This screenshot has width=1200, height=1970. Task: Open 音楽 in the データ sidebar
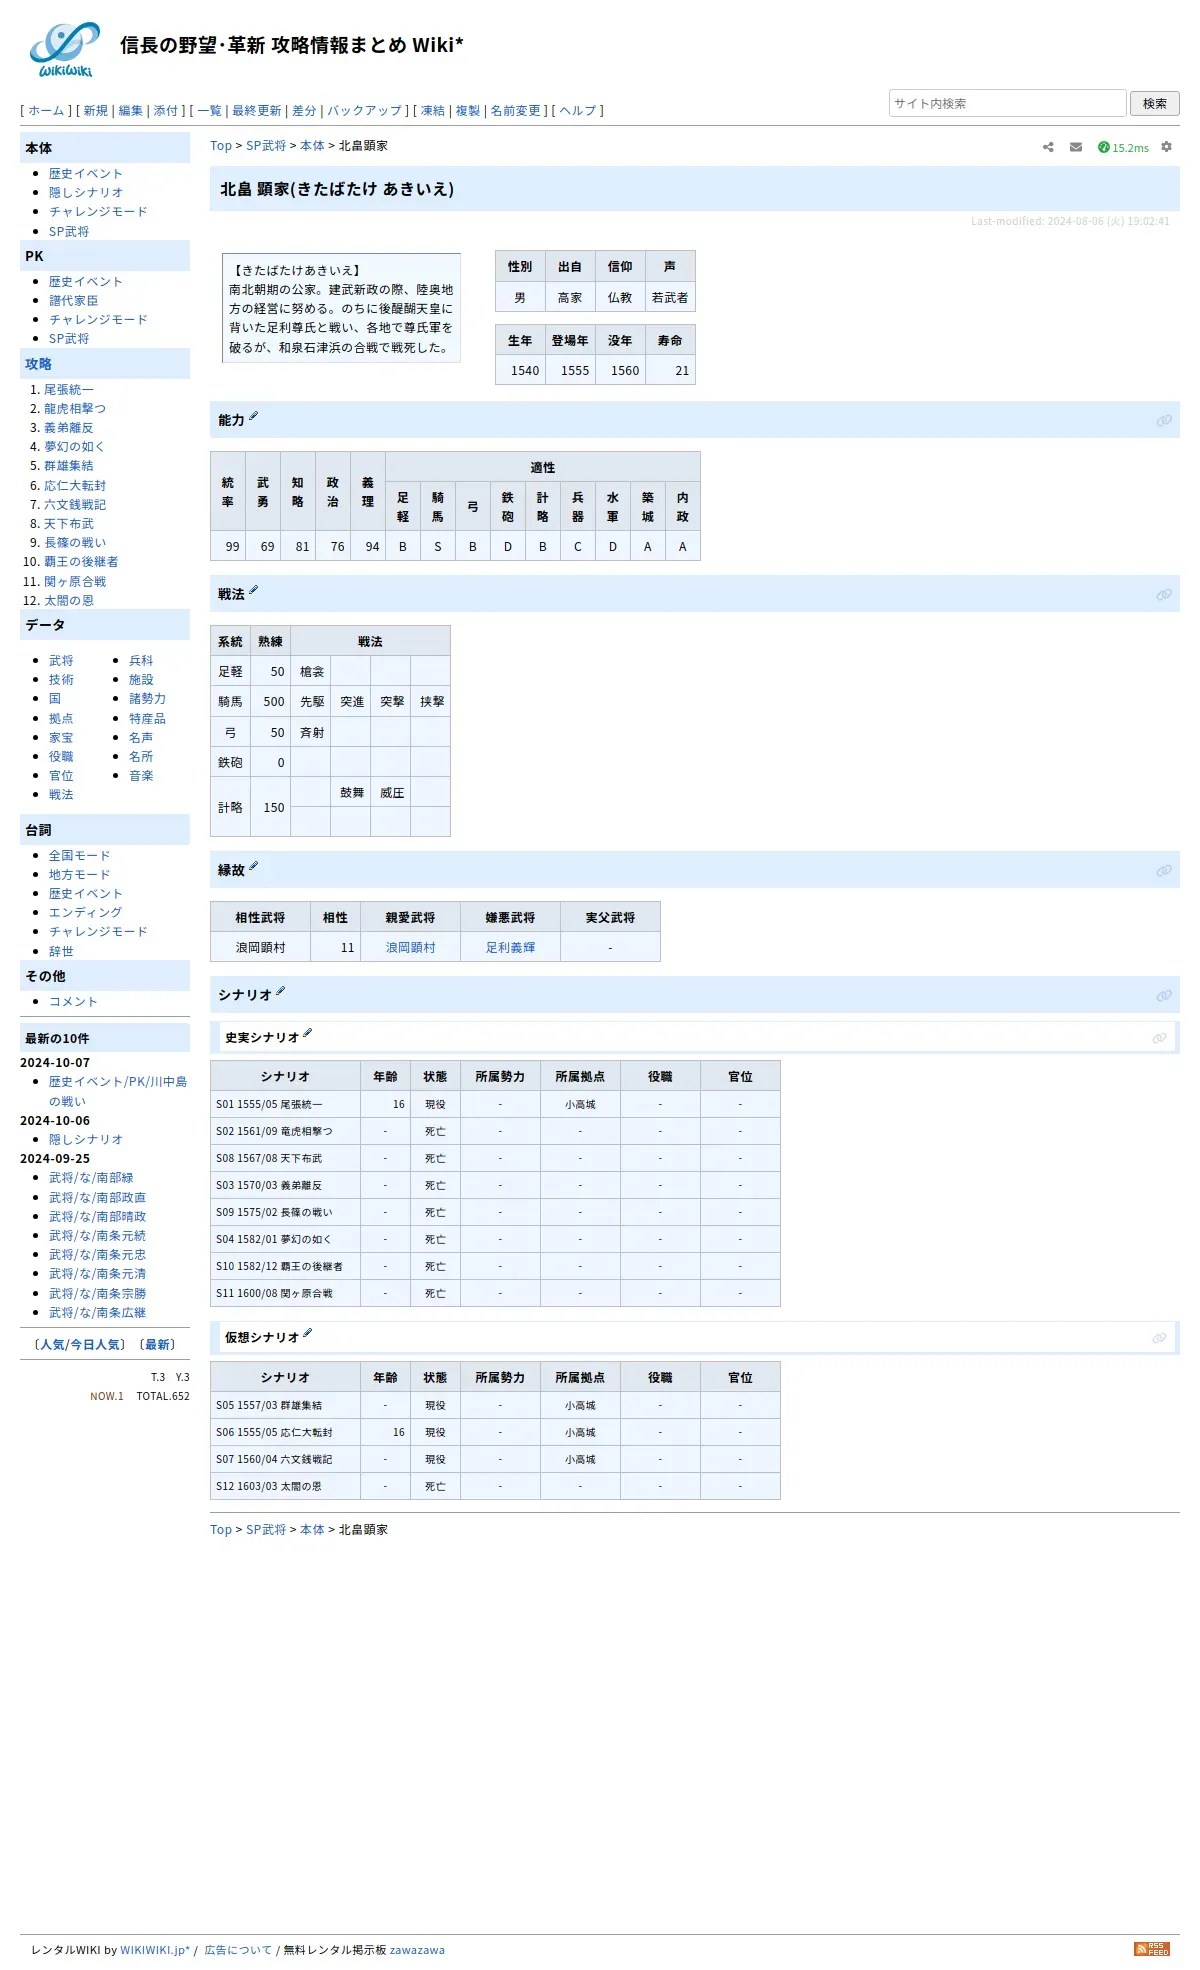[141, 776]
